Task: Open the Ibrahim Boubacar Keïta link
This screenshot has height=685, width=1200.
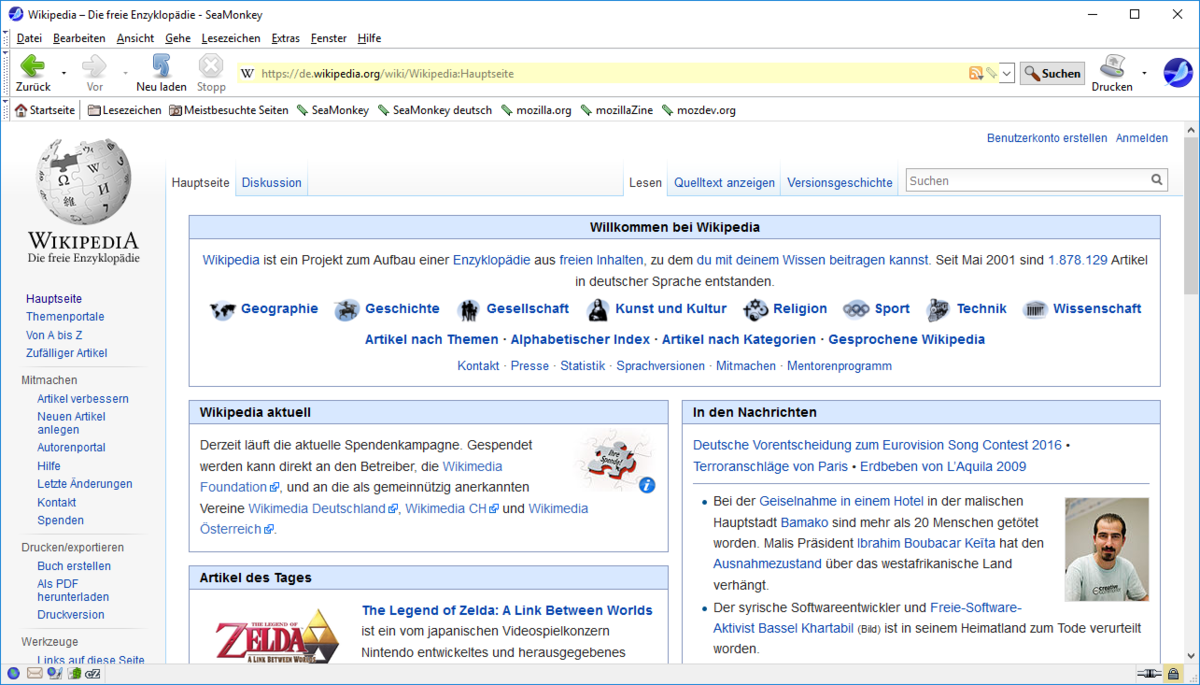Action: pyautogui.click(x=926, y=543)
